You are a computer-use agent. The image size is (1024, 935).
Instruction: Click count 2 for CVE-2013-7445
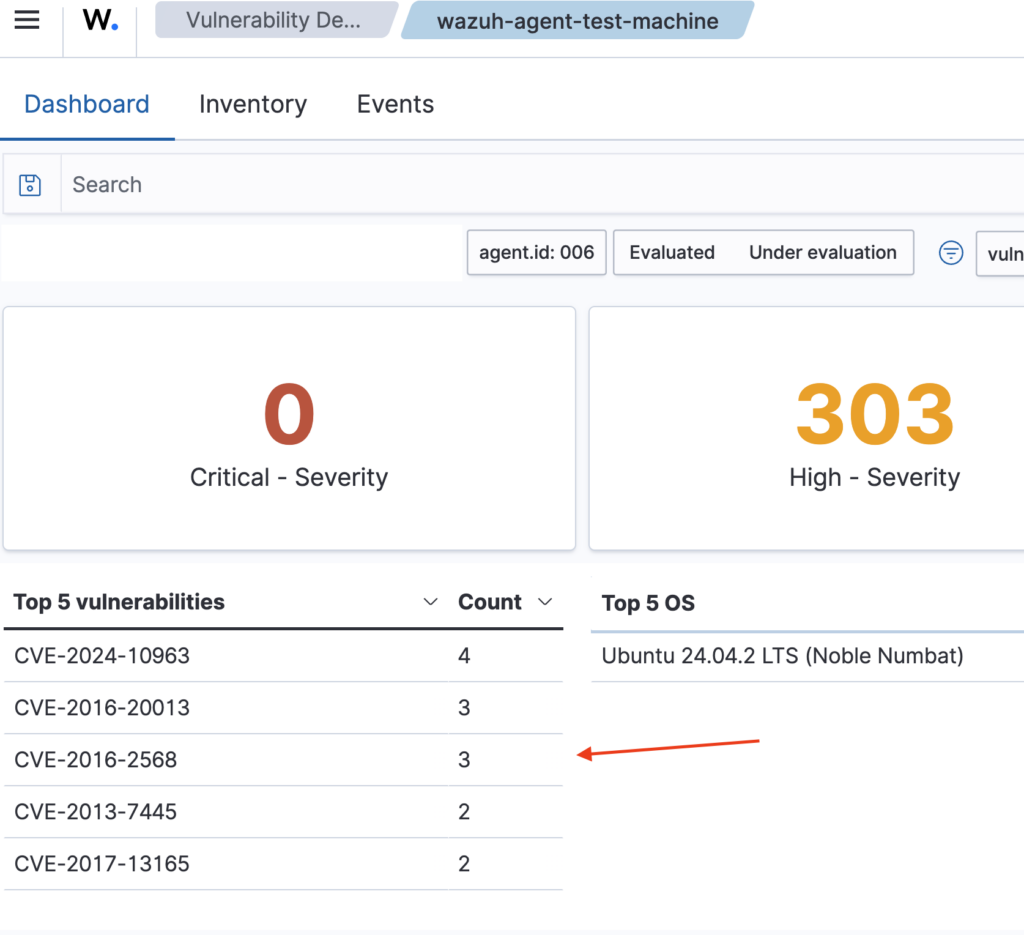point(464,812)
